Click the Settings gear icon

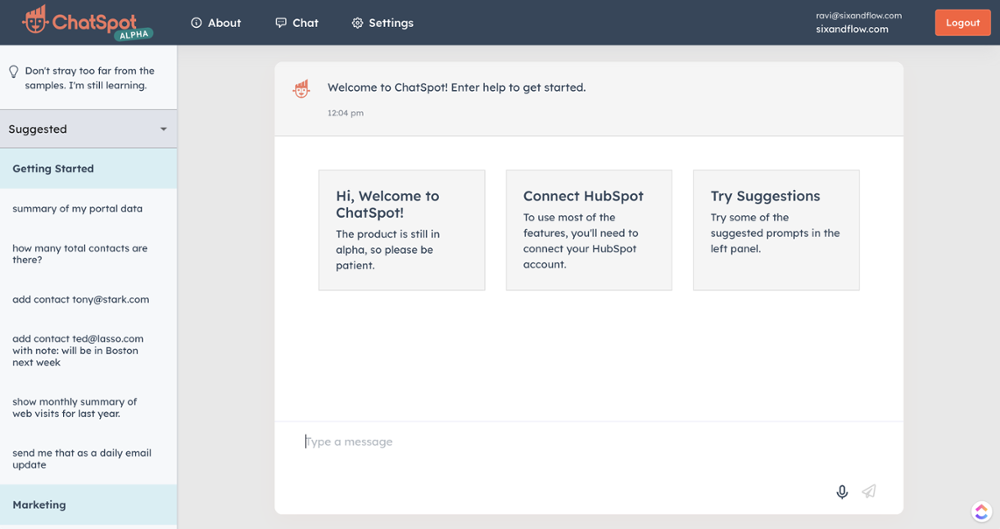357,23
